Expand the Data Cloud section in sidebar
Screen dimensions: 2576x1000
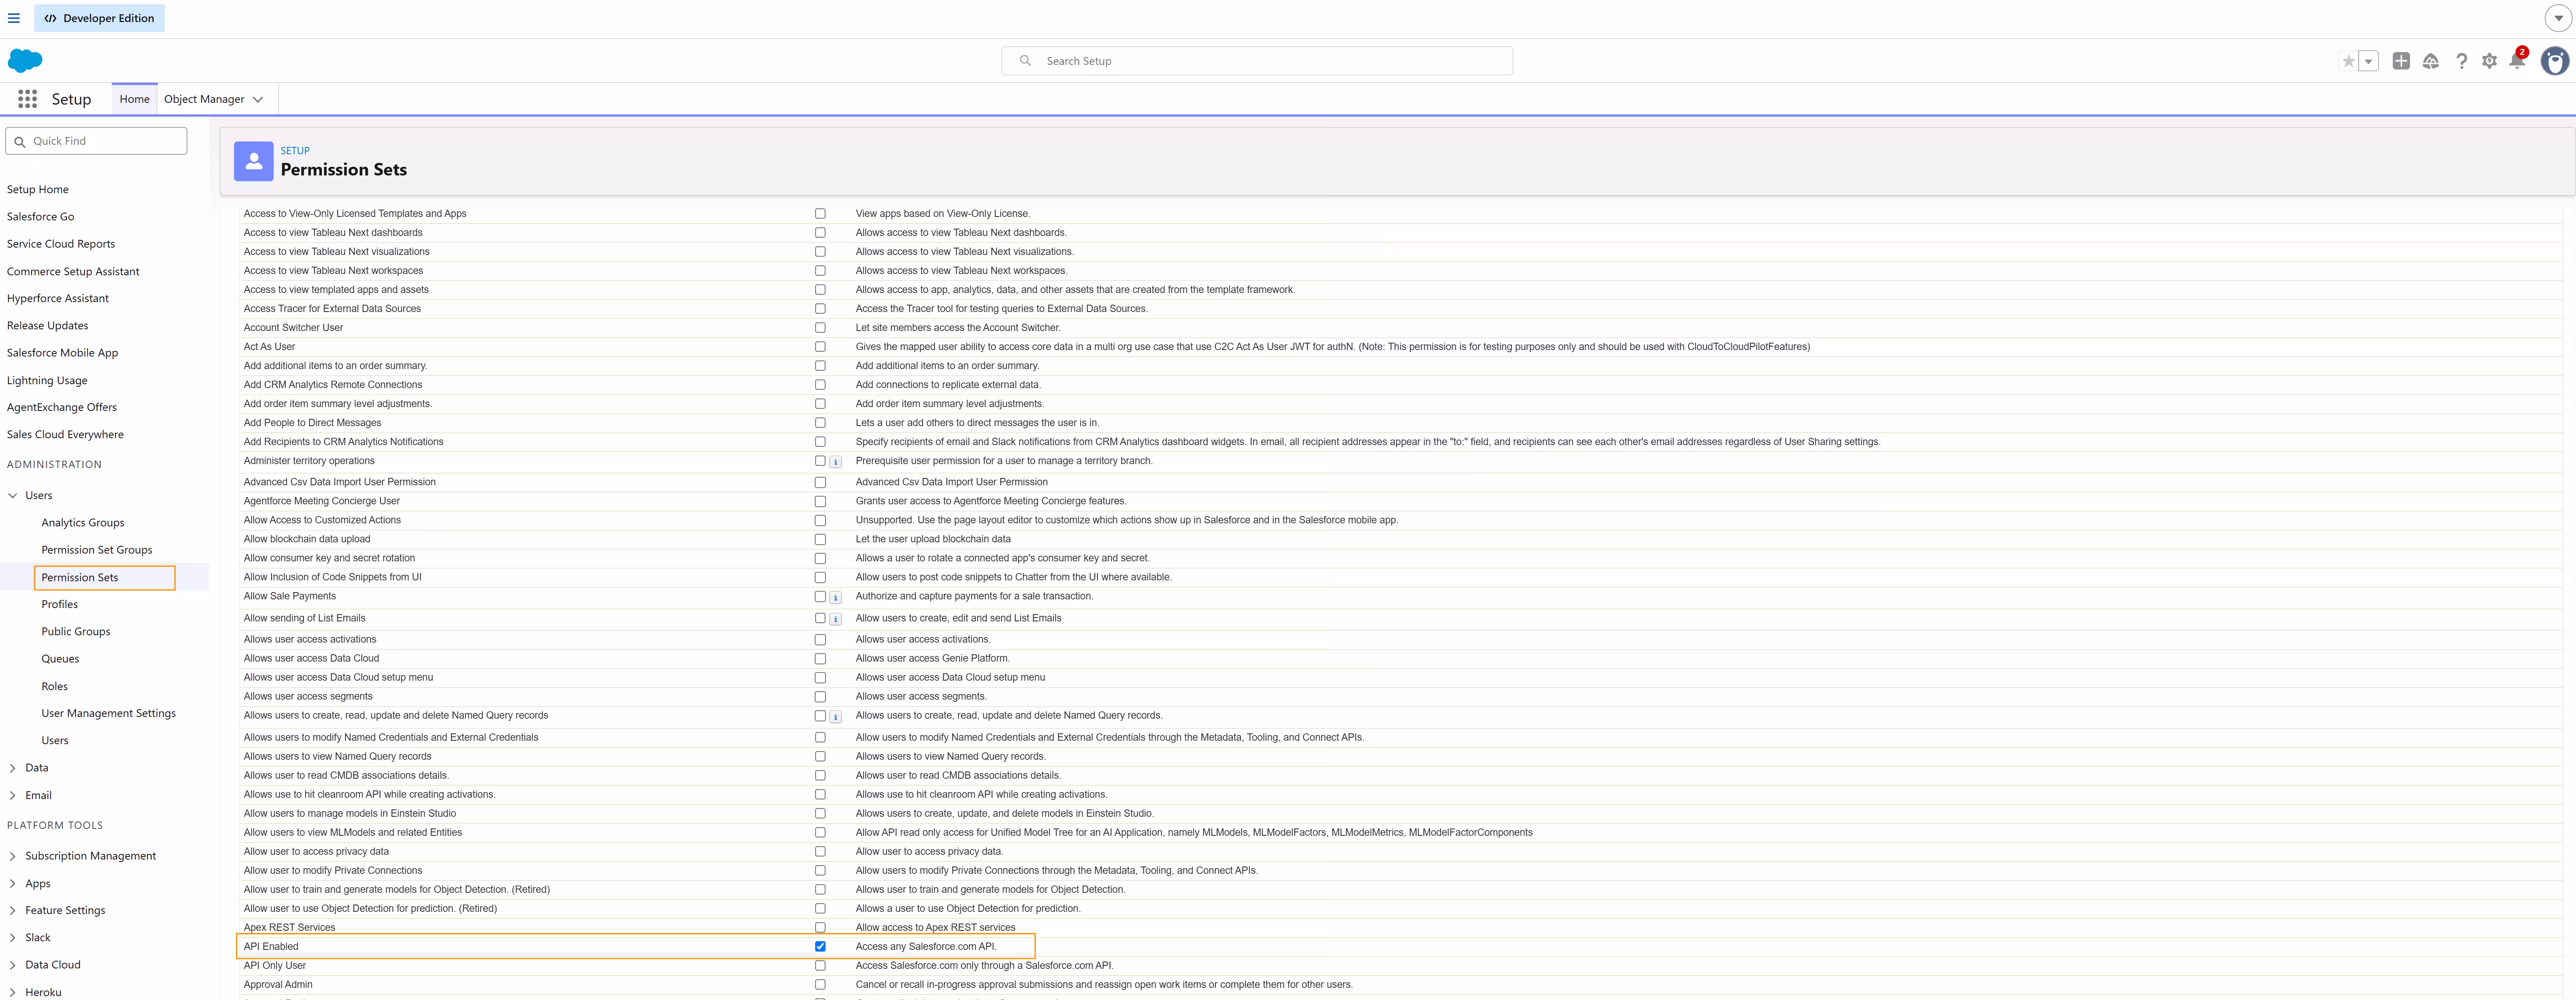click(x=13, y=965)
